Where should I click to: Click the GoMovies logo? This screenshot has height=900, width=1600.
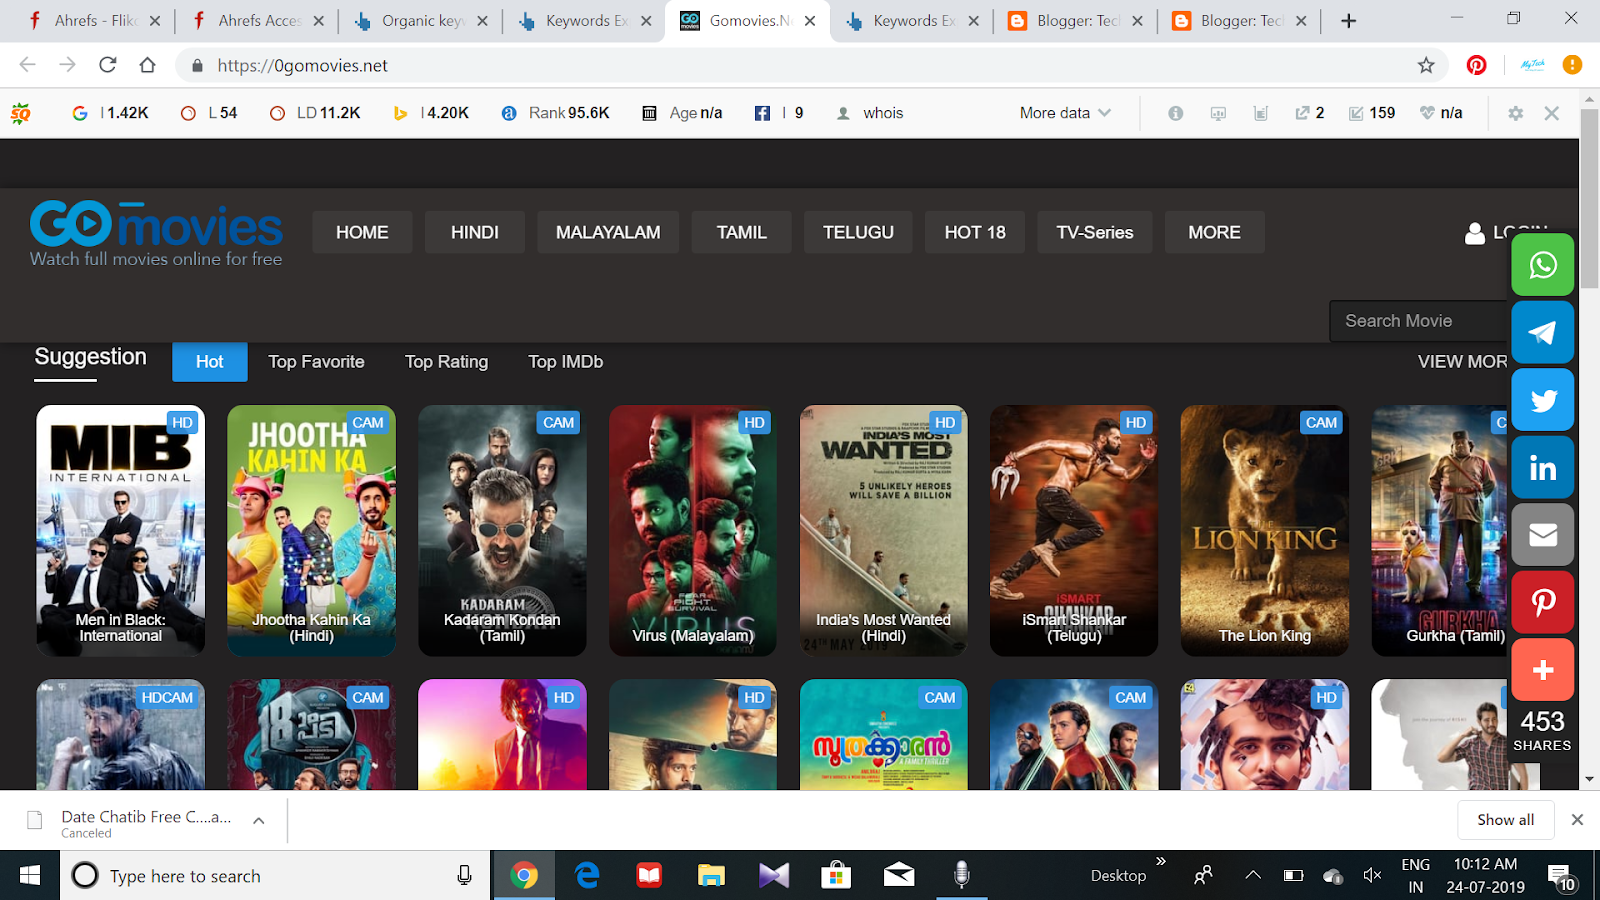pyautogui.click(x=156, y=234)
